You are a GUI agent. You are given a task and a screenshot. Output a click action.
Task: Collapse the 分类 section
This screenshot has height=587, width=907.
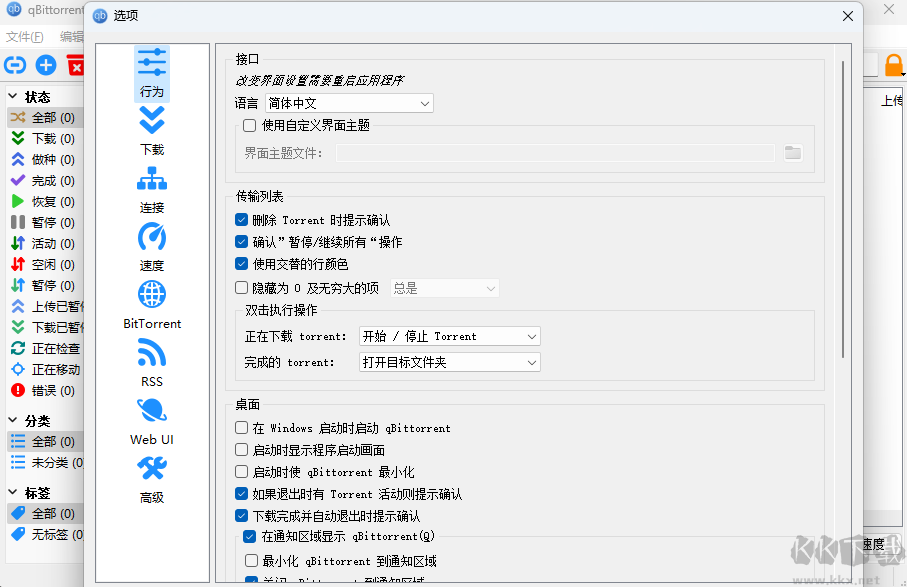[x=13, y=420]
